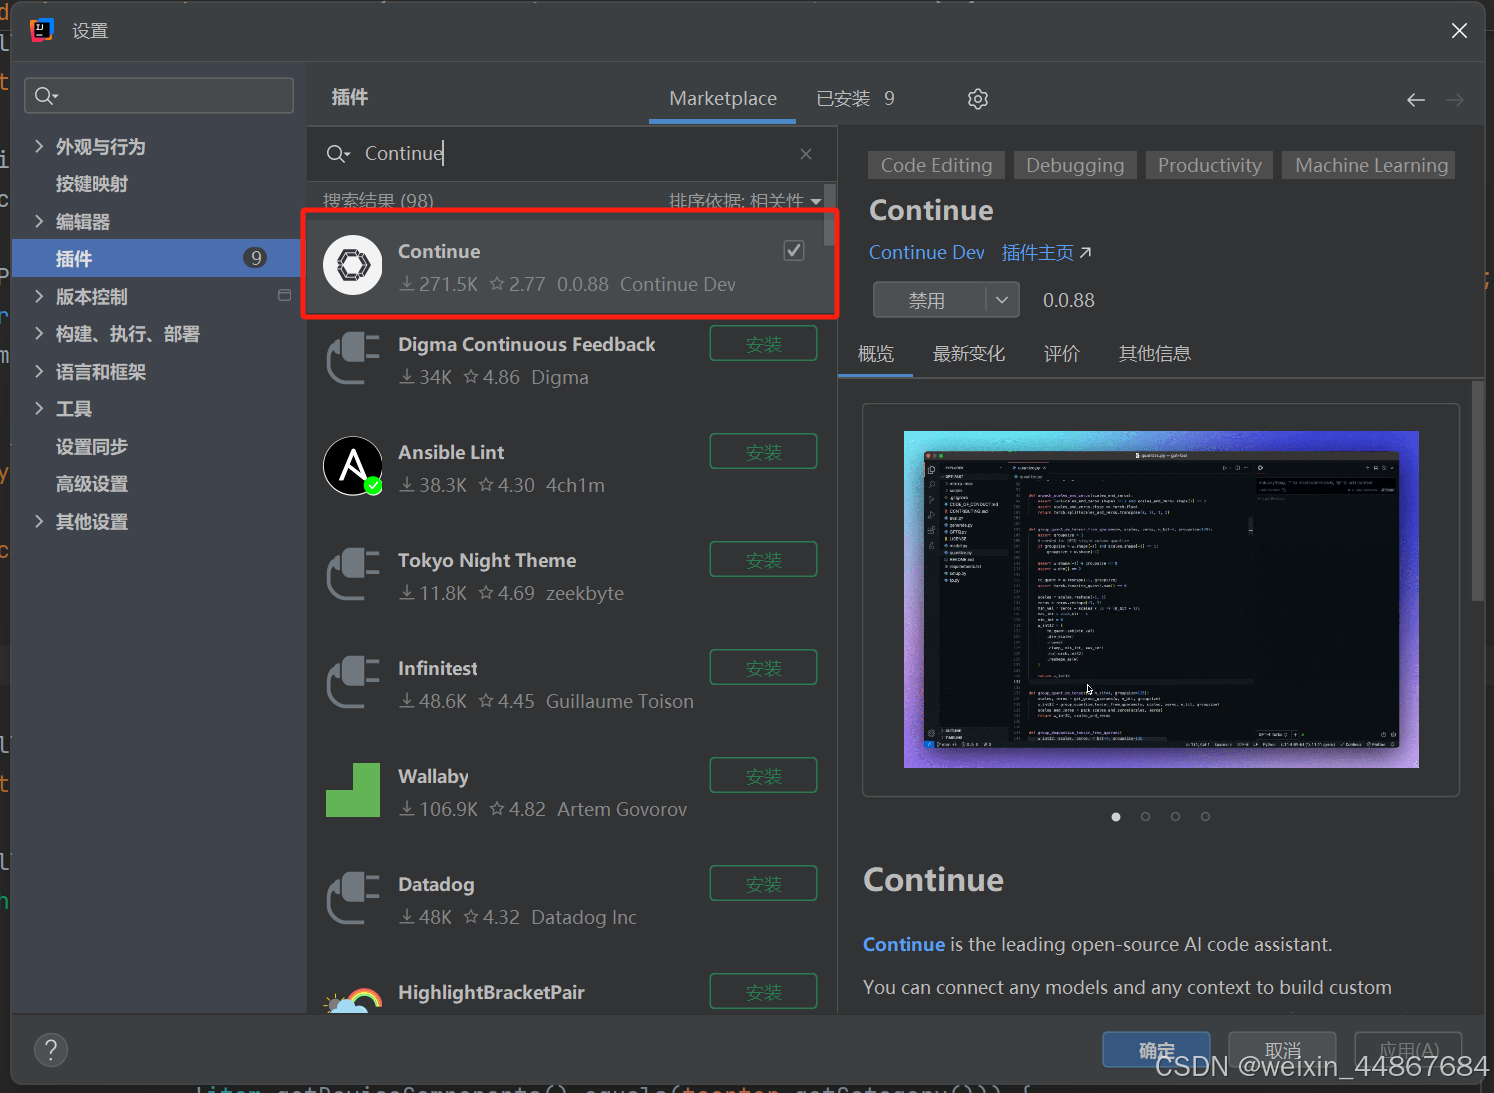Image resolution: width=1494 pixels, height=1093 pixels.
Task: Click the plugin settings gear icon
Action: coord(978,99)
